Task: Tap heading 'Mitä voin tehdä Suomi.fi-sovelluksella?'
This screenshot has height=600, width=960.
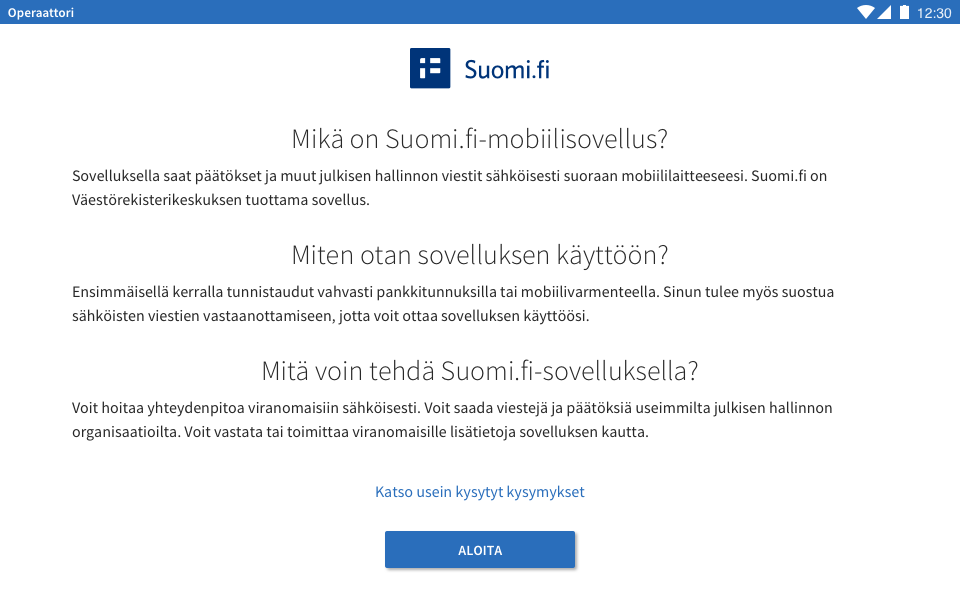Action: [480, 371]
